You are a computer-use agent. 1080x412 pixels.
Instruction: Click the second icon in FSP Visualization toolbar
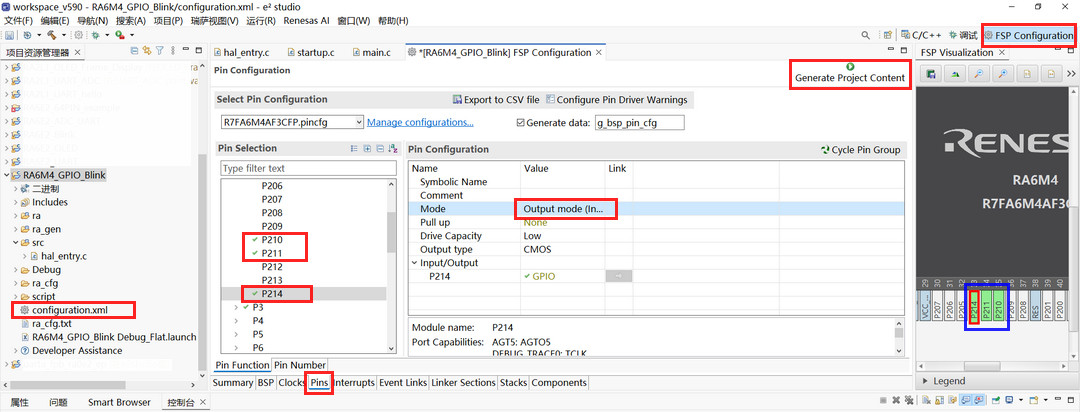(x=955, y=74)
